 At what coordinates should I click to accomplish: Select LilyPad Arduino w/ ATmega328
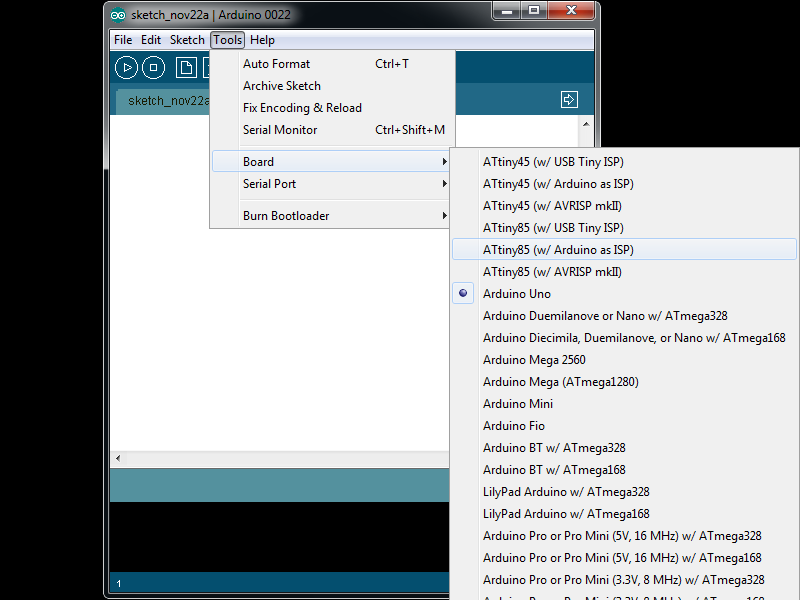[x=624, y=491]
